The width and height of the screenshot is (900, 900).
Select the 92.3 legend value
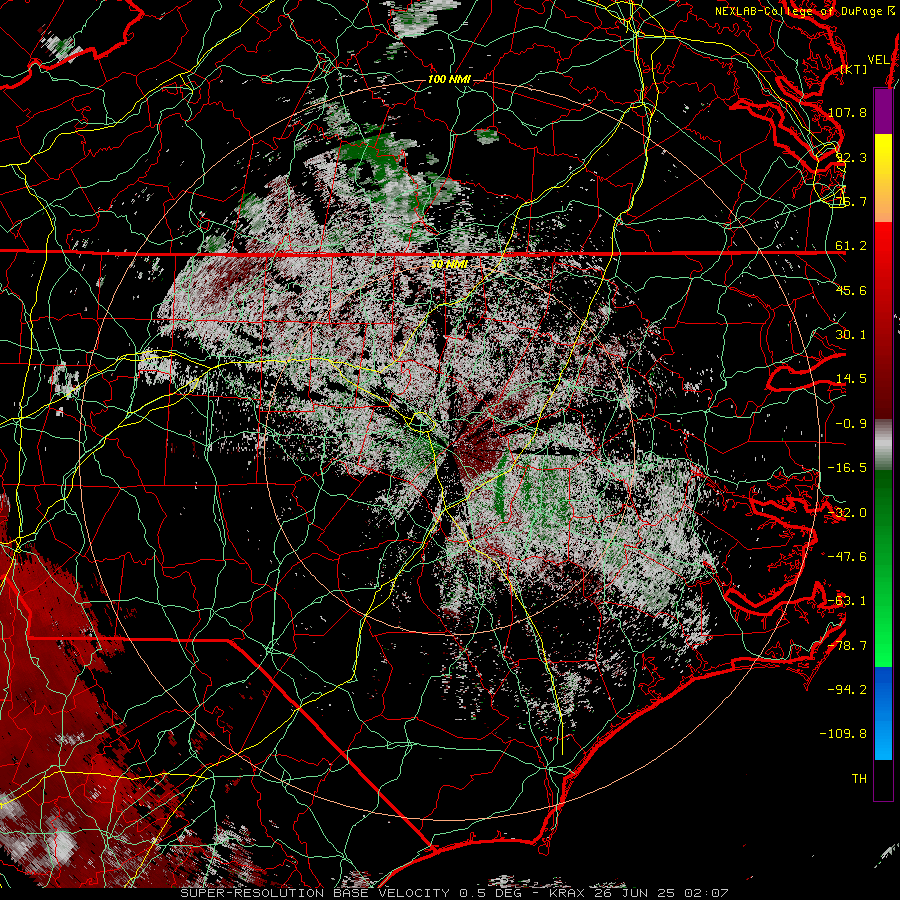tap(851, 157)
